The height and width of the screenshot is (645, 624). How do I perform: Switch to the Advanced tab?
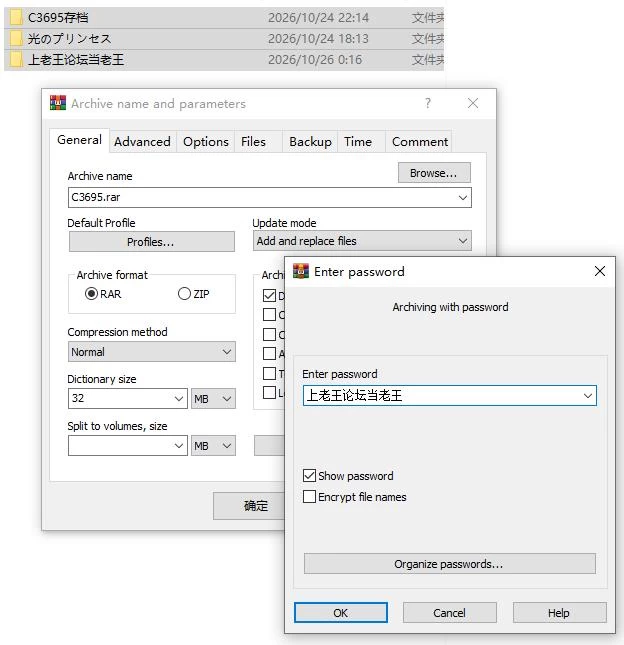(142, 142)
